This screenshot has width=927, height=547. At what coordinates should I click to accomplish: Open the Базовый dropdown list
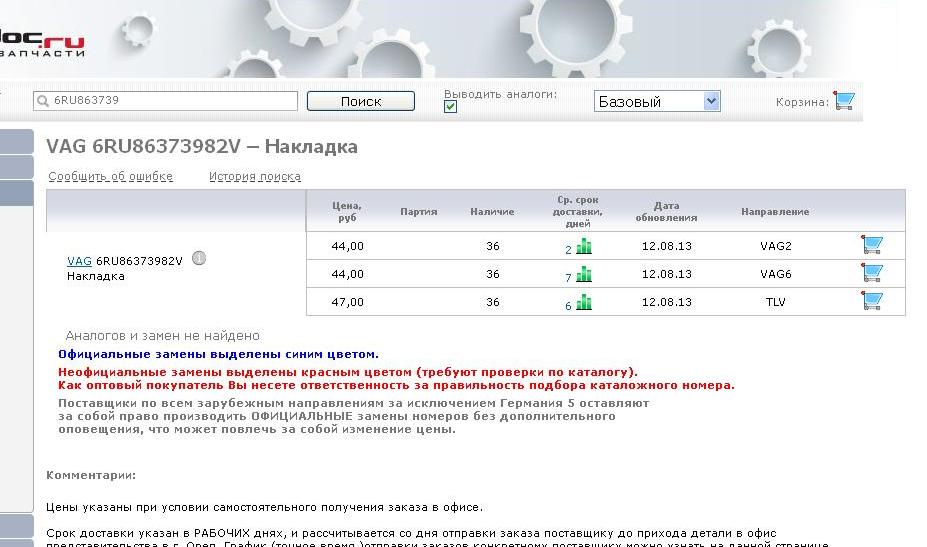pos(711,101)
